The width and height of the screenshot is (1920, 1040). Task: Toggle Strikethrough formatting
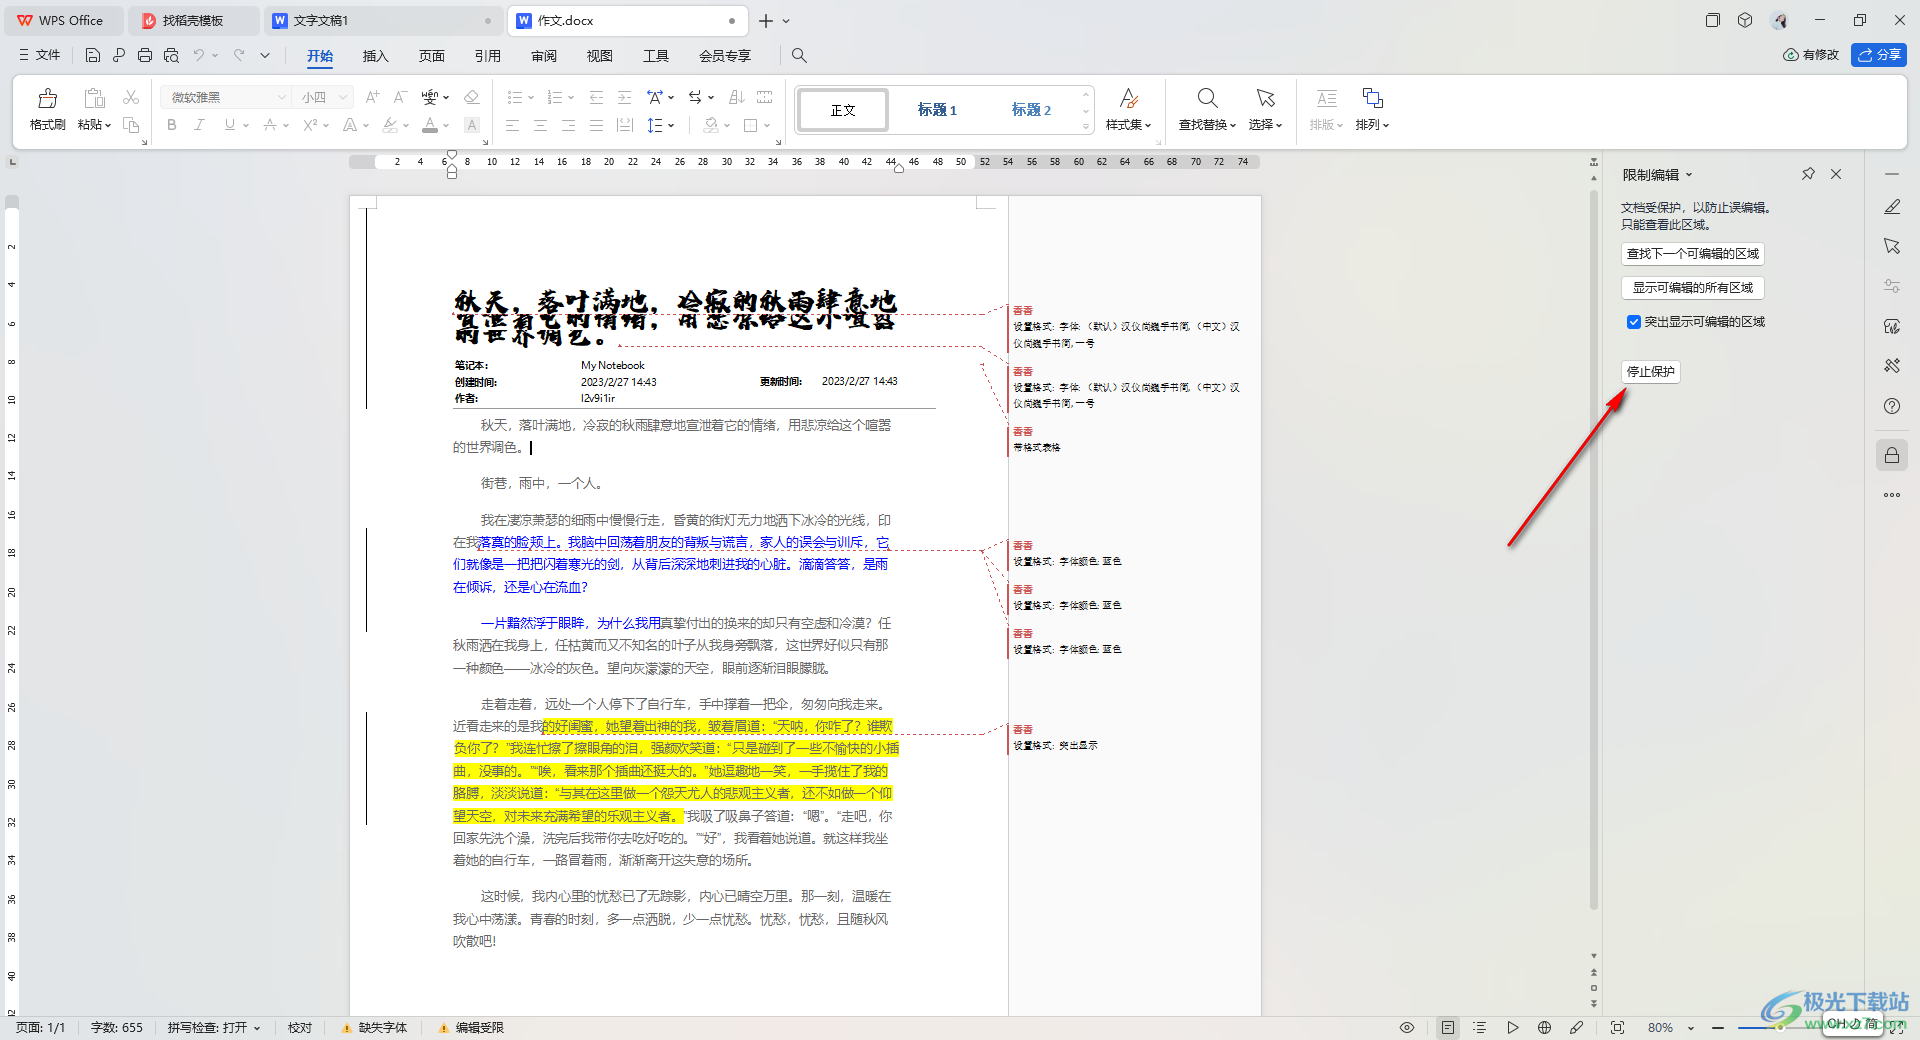[270, 125]
